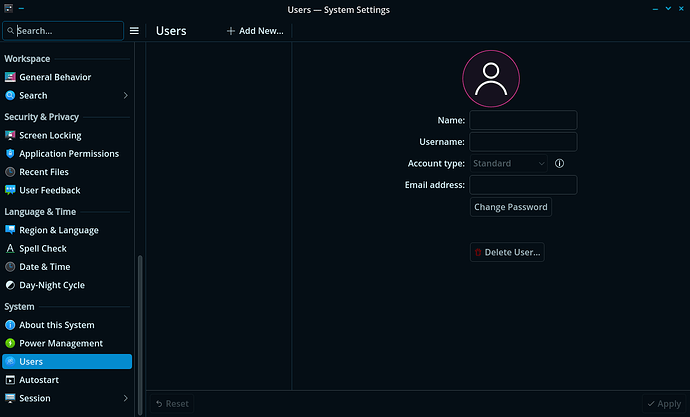
Task: Click into the Username field
Action: click(x=523, y=142)
